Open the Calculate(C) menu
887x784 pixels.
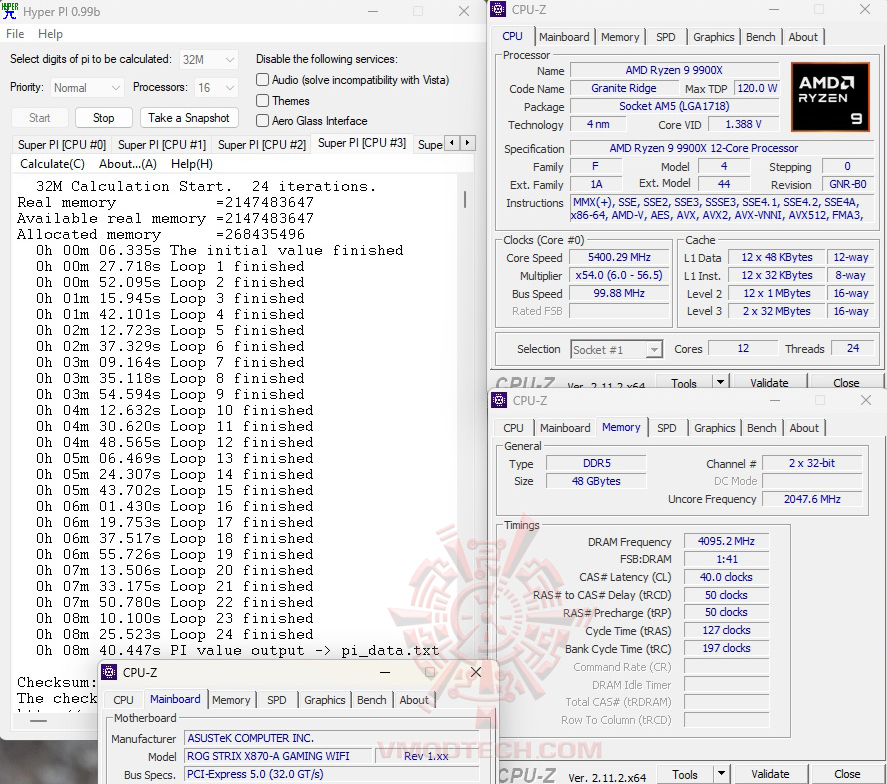(52, 164)
